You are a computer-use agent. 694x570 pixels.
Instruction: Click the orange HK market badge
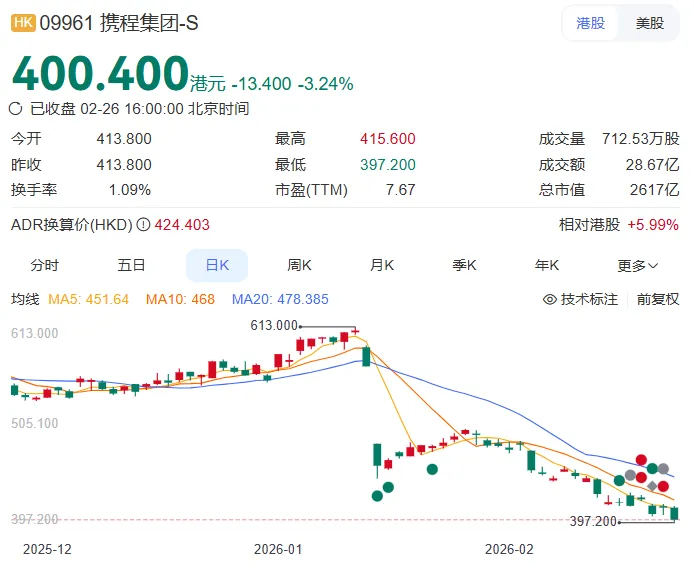[23, 23]
